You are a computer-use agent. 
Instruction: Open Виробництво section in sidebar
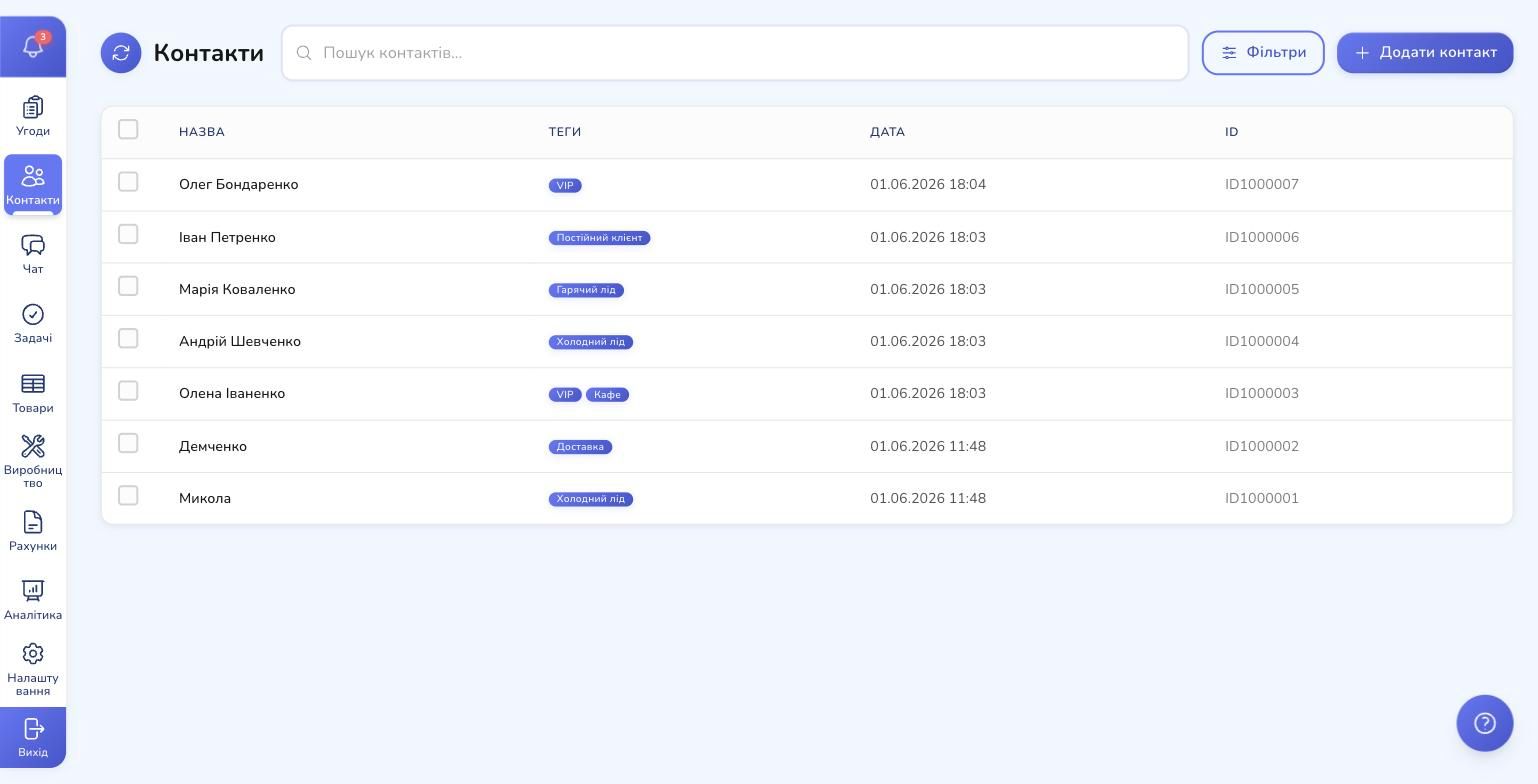(33, 462)
